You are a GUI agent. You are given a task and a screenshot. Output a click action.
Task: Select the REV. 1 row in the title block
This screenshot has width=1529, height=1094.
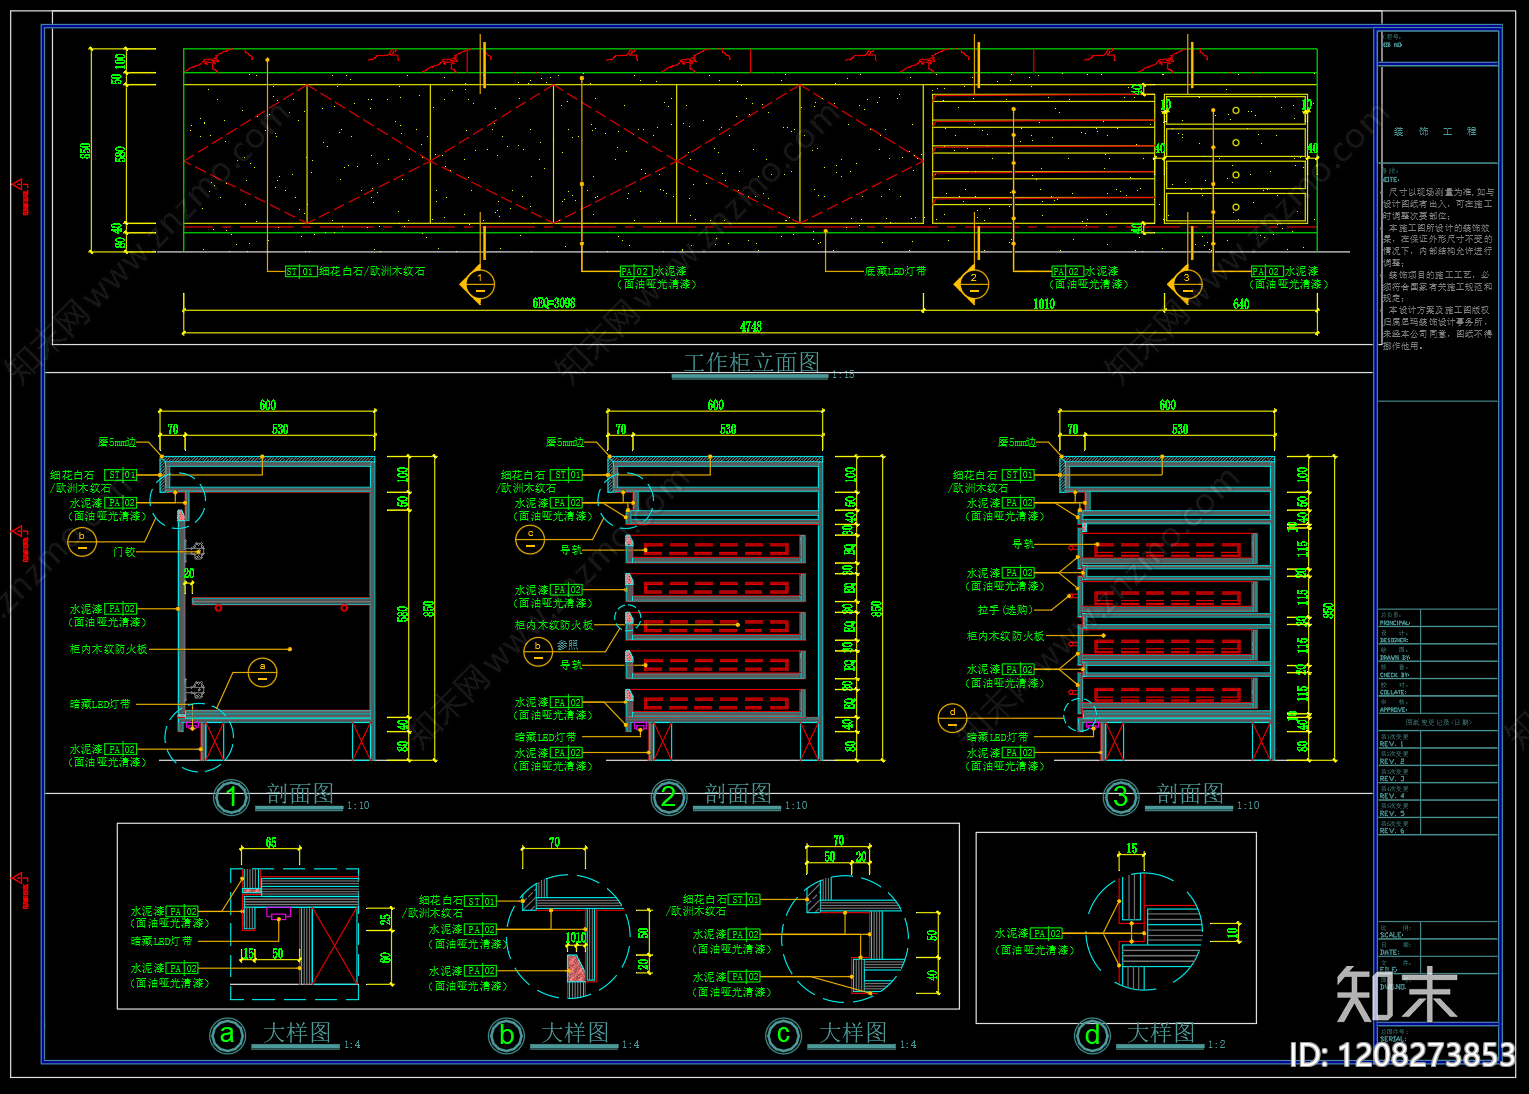point(1438,740)
